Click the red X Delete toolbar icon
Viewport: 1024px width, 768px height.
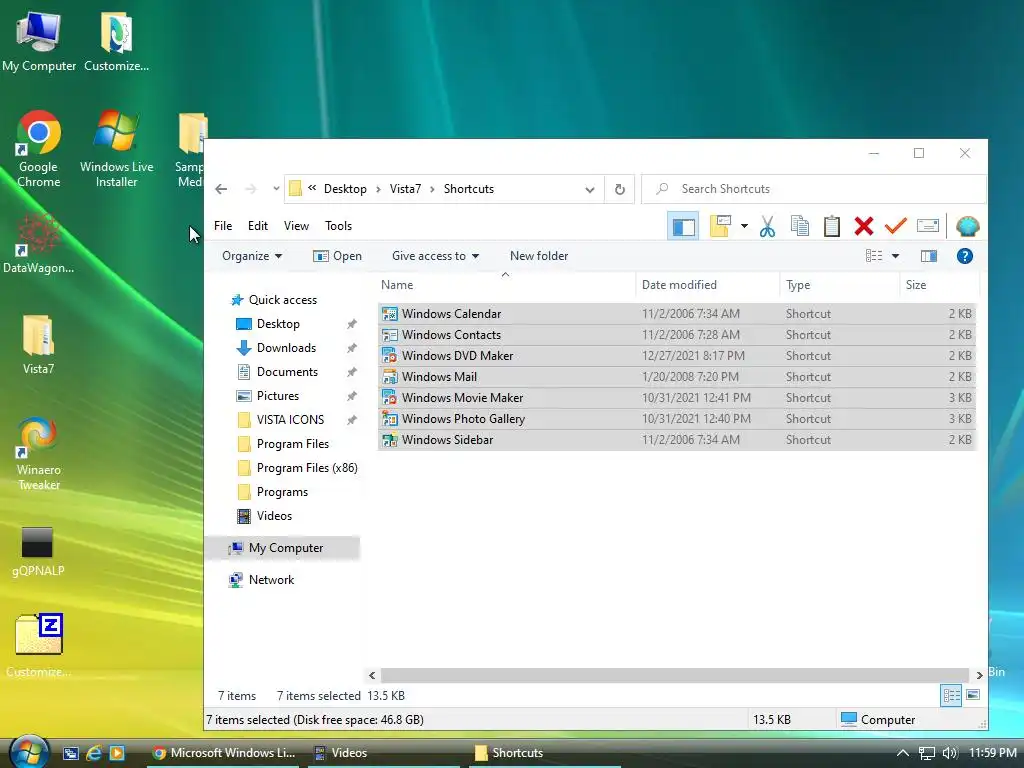click(x=863, y=226)
